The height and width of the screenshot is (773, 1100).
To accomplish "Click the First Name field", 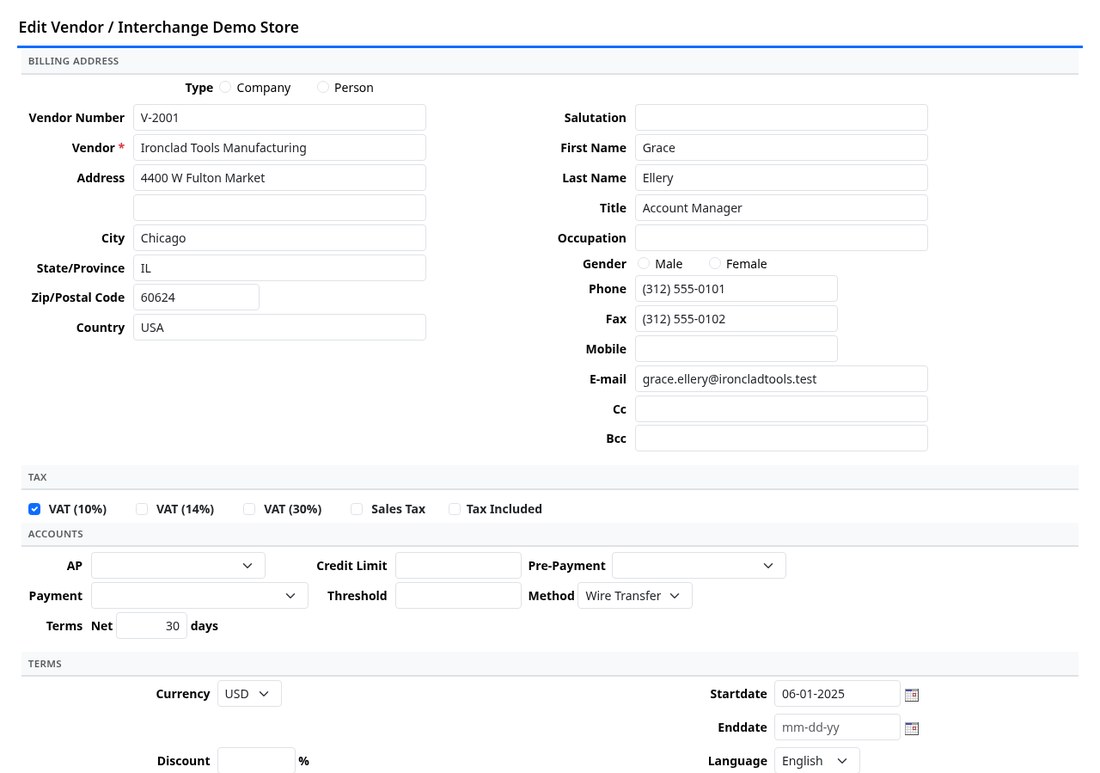I will point(781,147).
